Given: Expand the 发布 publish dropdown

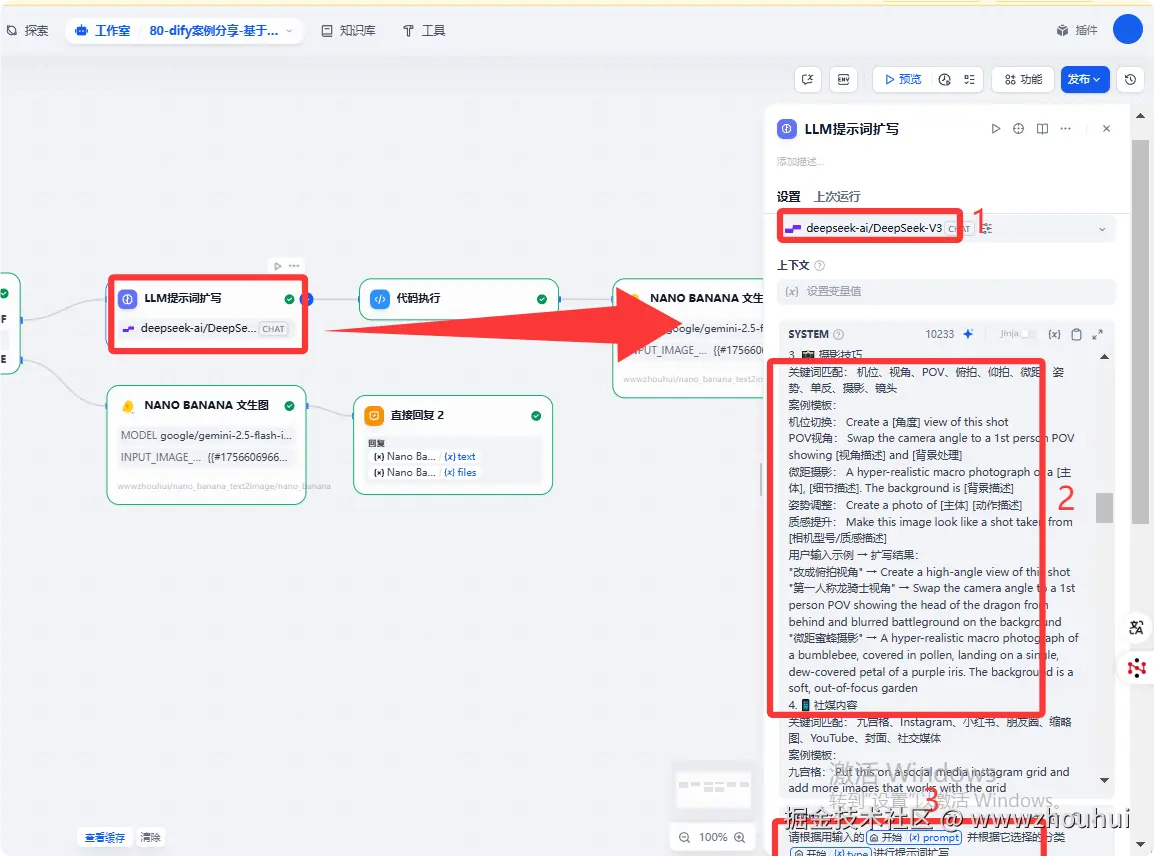Looking at the screenshot, I should click(x=1084, y=79).
